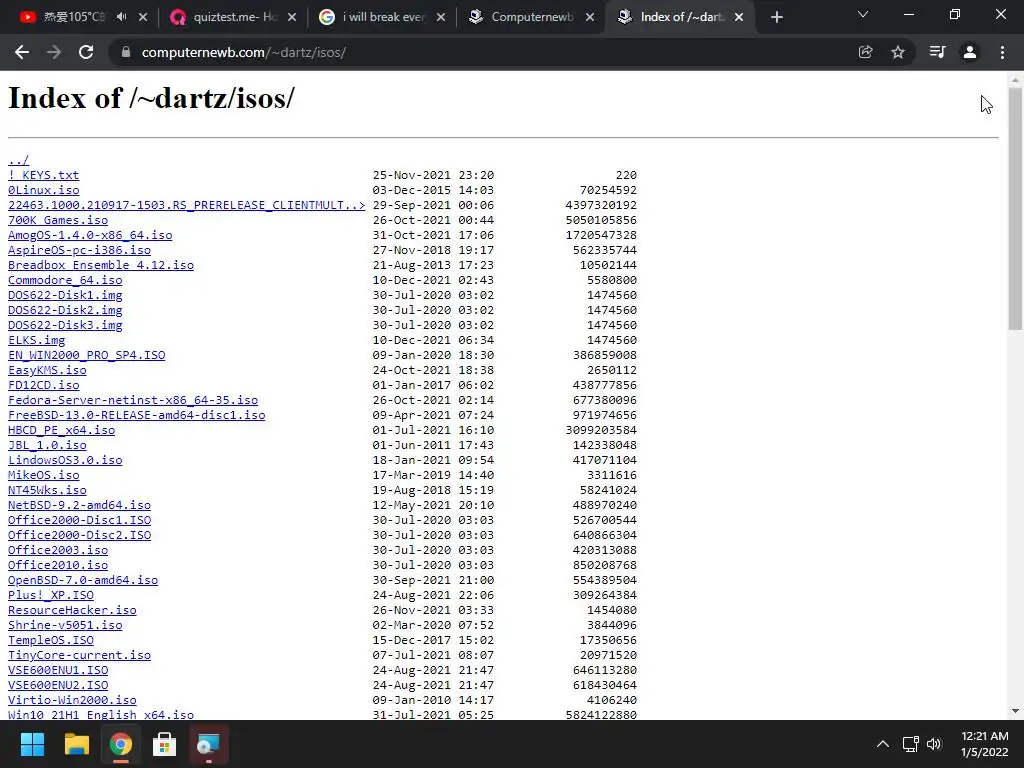Click Office2003.iso link
Image resolution: width=1024 pixels, height=768 pixels.
coord(58,551)
